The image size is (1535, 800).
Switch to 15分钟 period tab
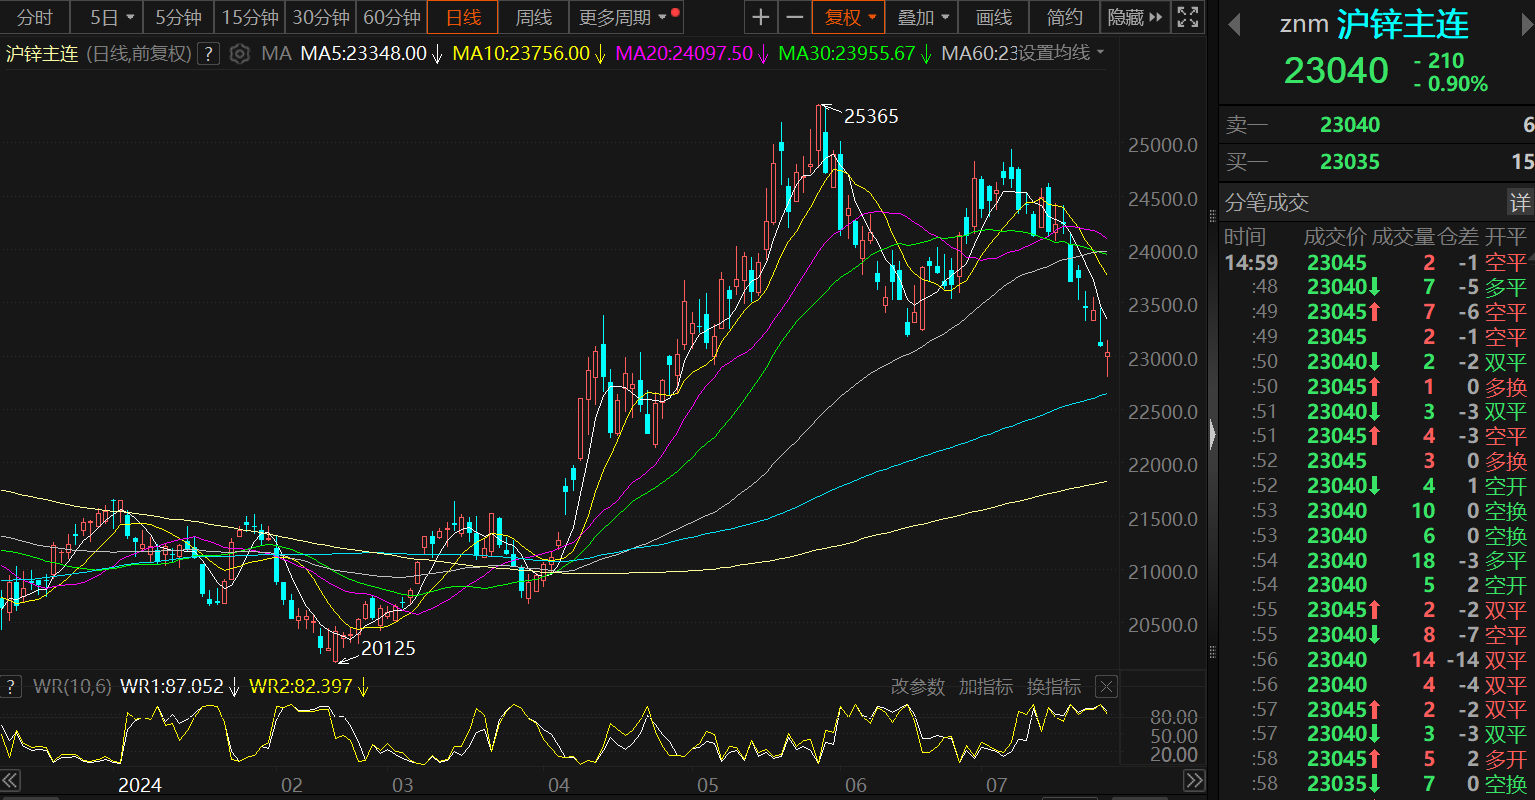click(x=249, y=17)
